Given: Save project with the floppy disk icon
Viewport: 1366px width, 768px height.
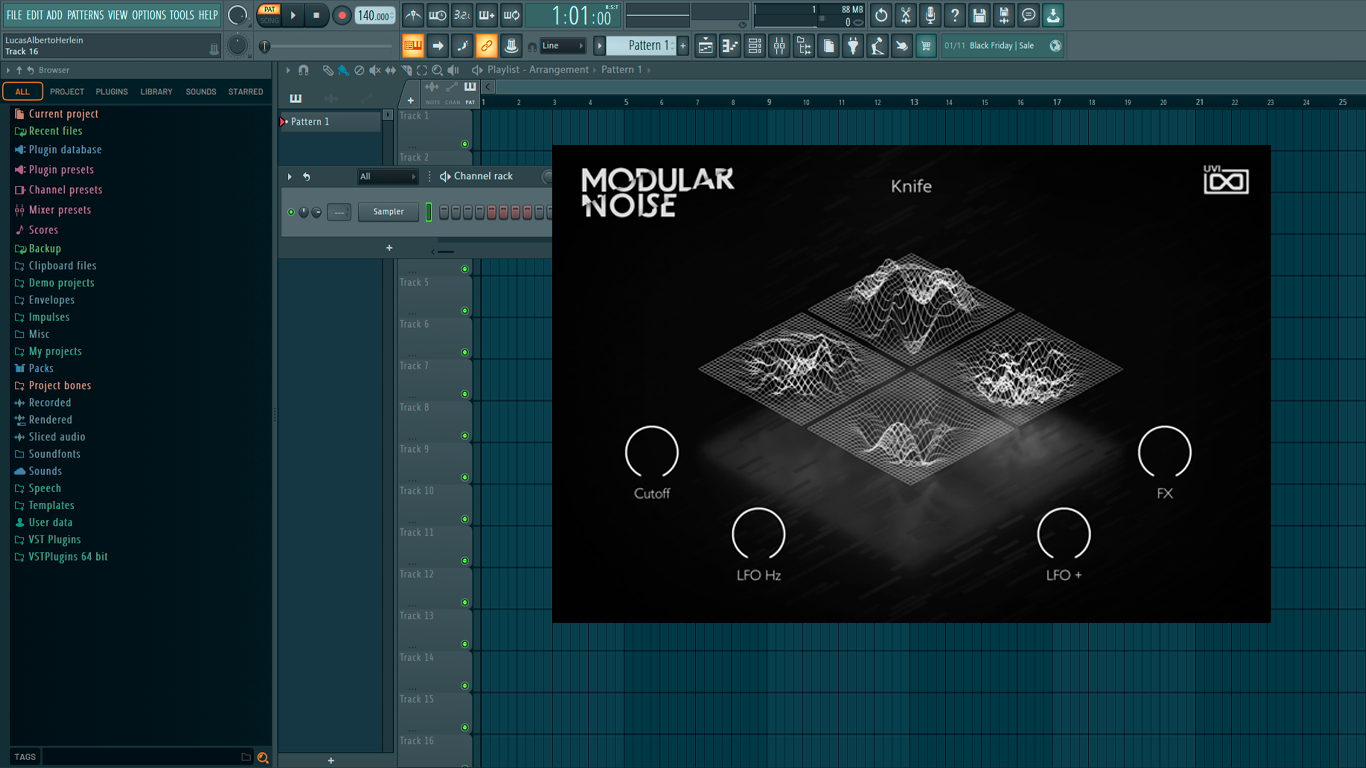Looking at the screenshot, I should (x=979, y=15).
